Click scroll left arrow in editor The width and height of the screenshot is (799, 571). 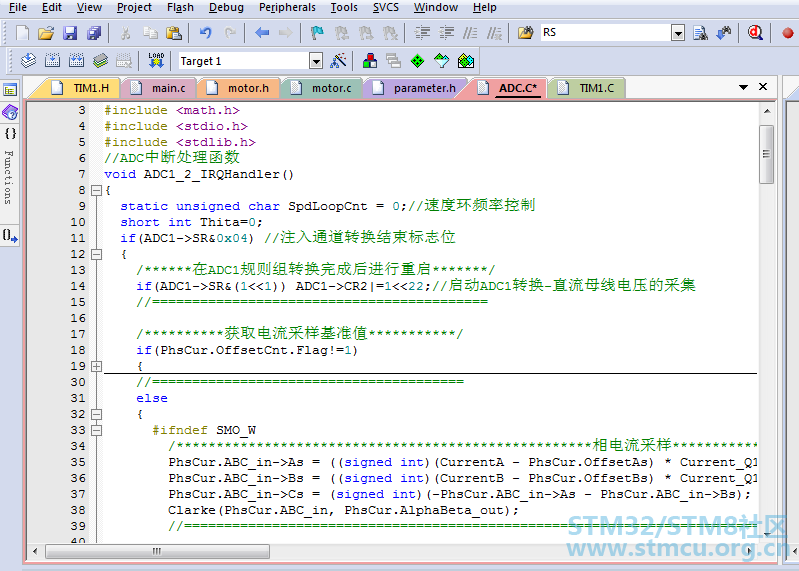pyautogui.click(x=35, y=551)
